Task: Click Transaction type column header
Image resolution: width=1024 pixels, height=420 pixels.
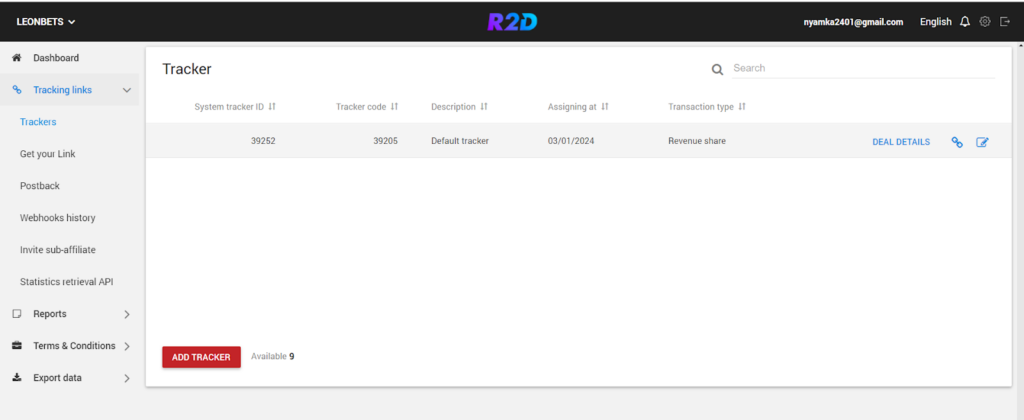Action: click(701, 106)
